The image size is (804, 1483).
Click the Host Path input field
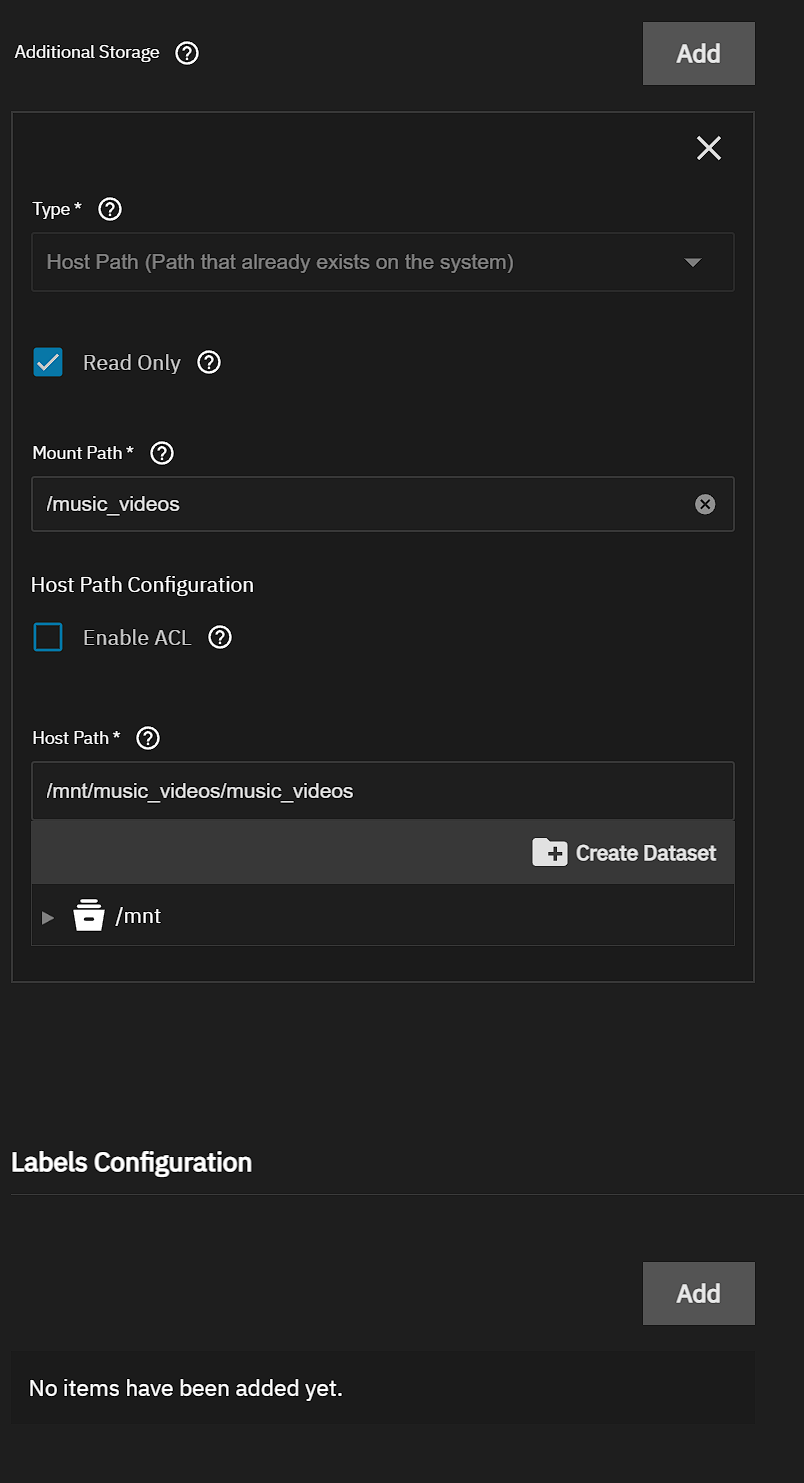382,791
